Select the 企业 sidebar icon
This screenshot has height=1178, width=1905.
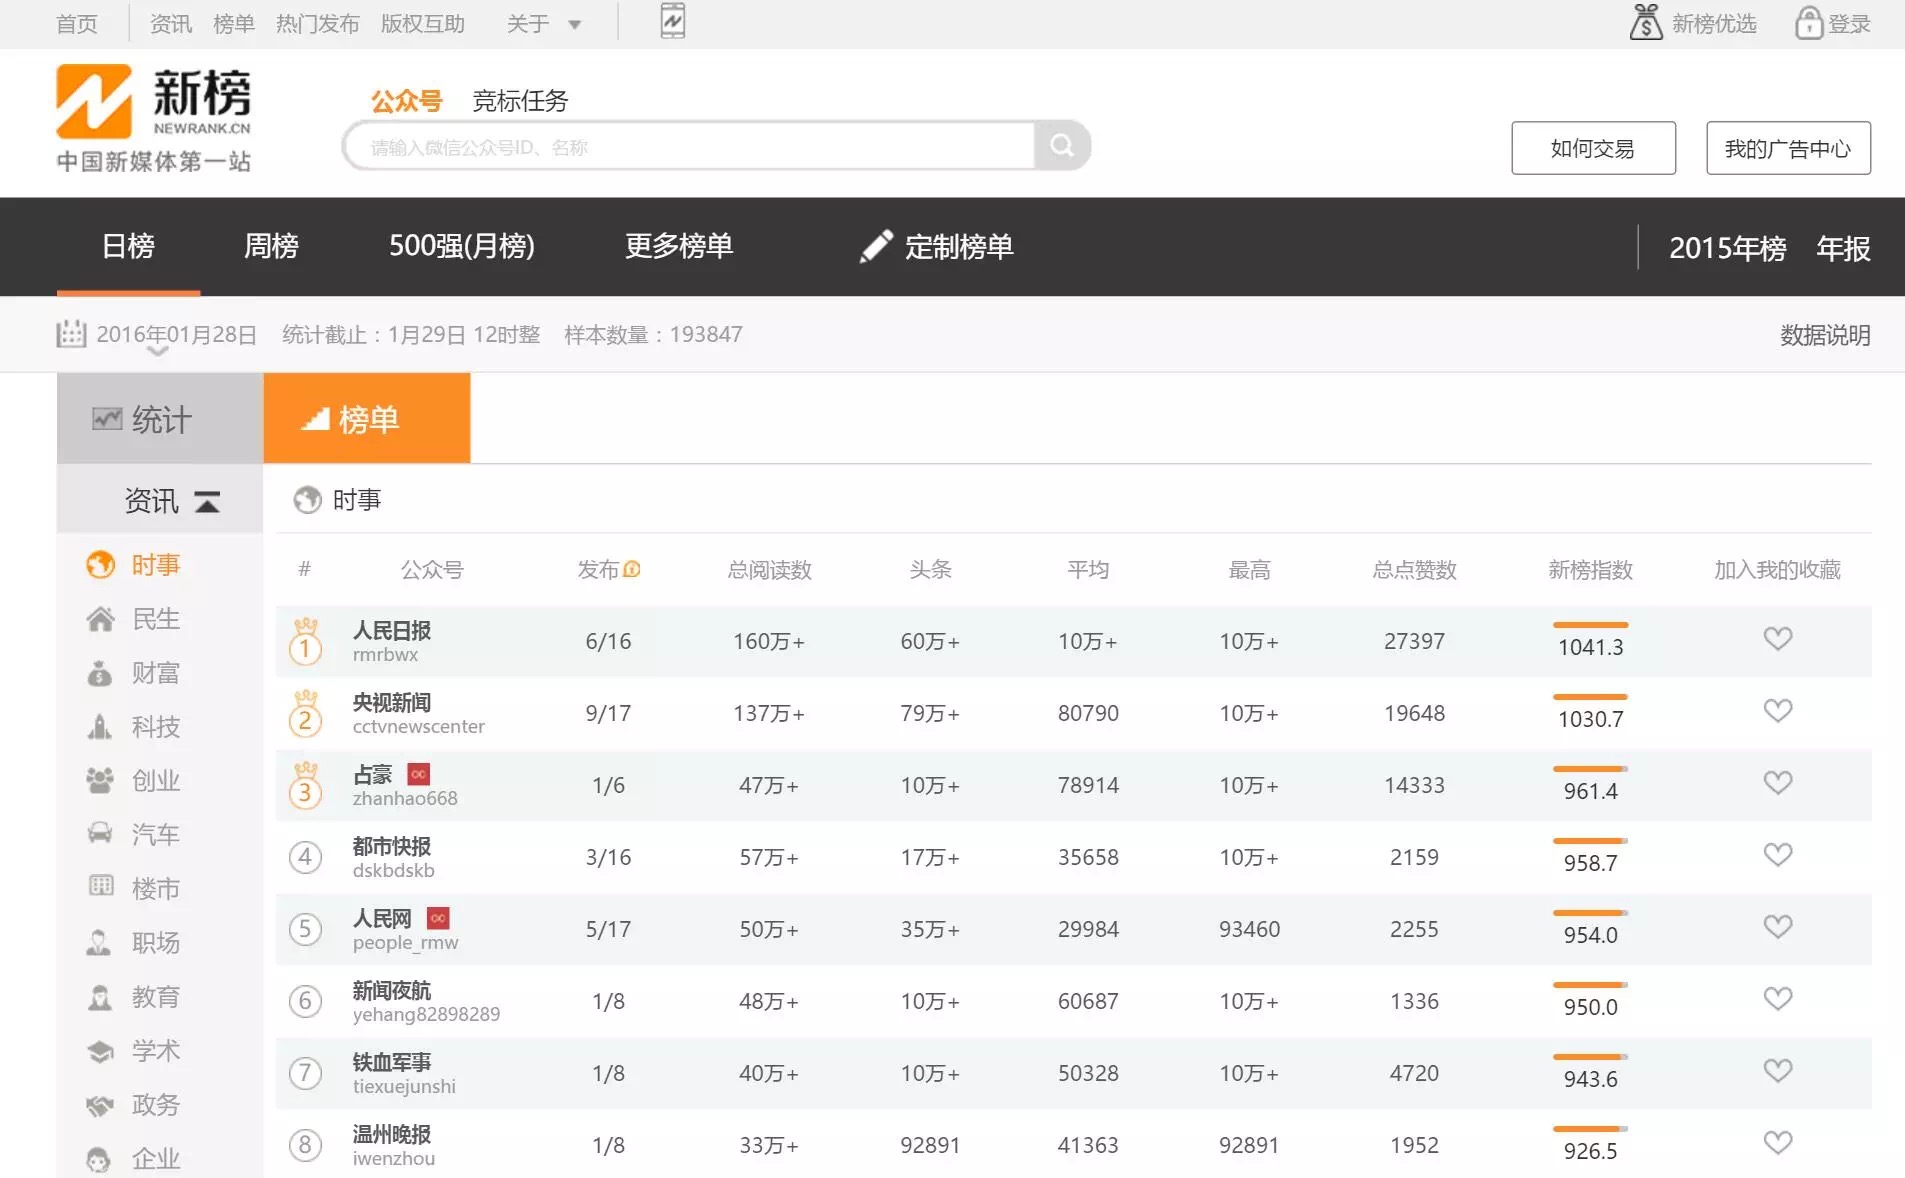99,1159
